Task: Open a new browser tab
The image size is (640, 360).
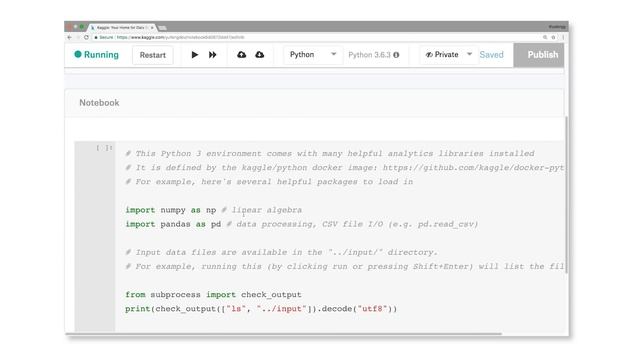Action: coord(162,28)
